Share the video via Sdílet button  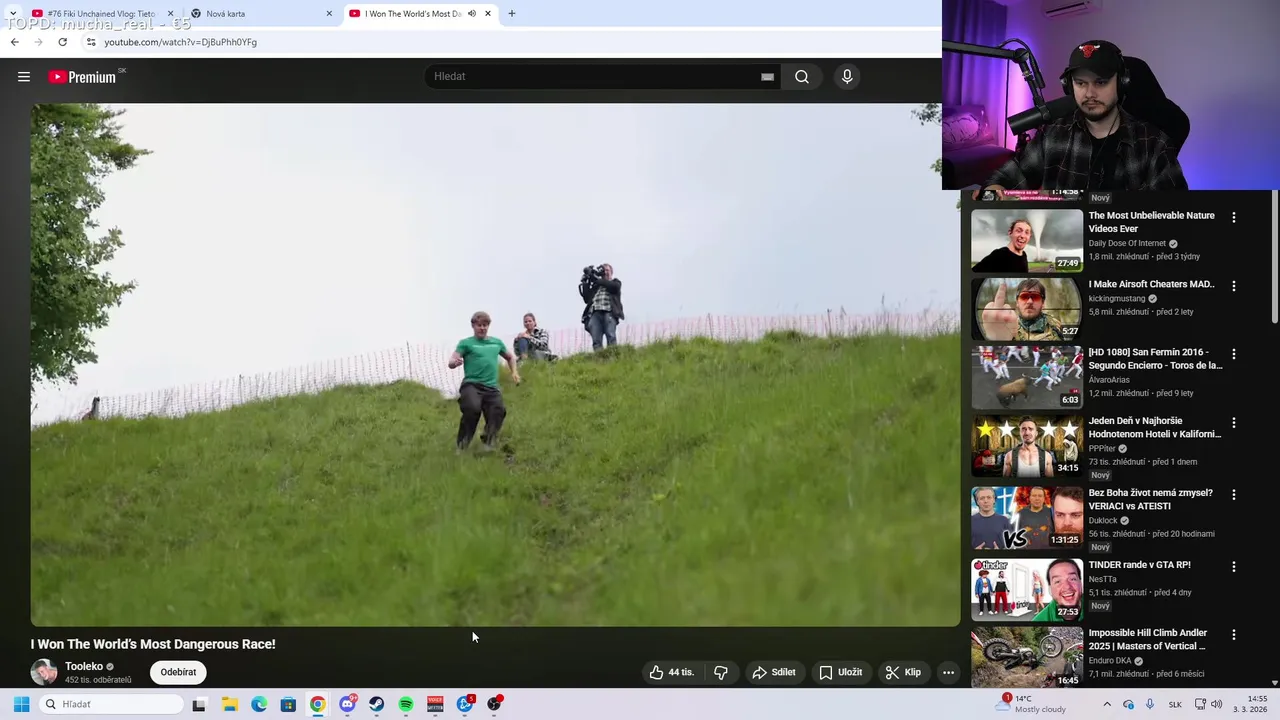(x=774, y=672)
